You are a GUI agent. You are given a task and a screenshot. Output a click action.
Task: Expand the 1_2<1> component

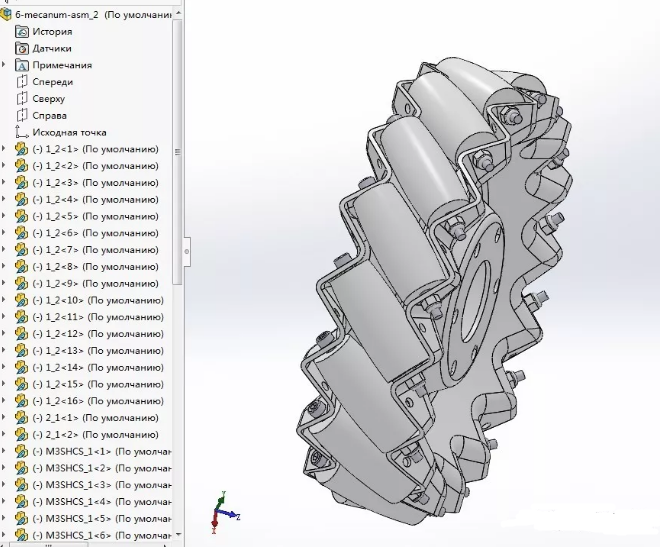[4, 149]
